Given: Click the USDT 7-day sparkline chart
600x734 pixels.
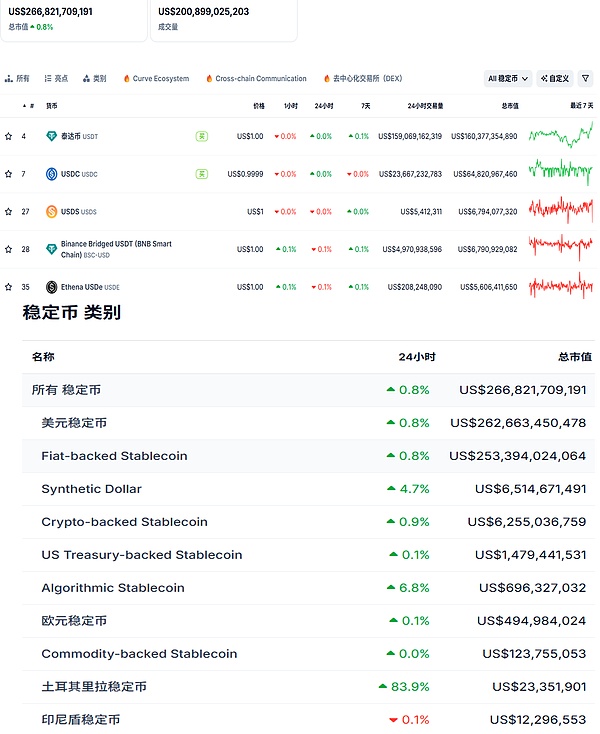Looking at the screenshot, I should [560, 136].
